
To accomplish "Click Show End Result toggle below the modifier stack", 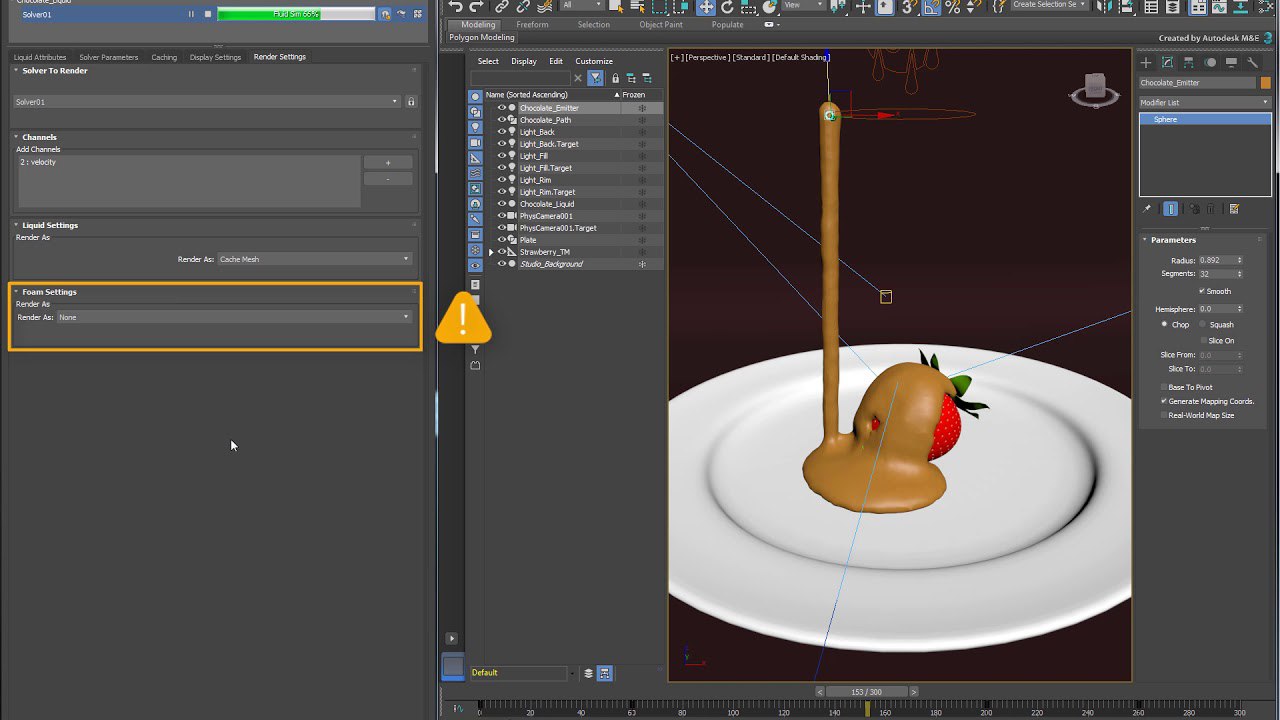I will click(1171, 209).
